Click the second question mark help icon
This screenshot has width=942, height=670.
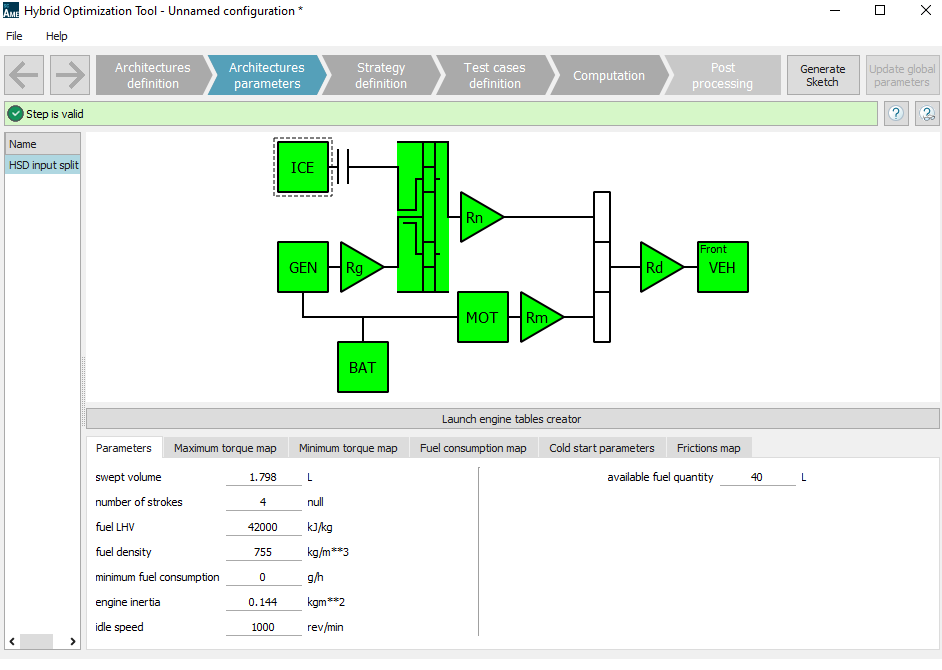tap(926, 113)
